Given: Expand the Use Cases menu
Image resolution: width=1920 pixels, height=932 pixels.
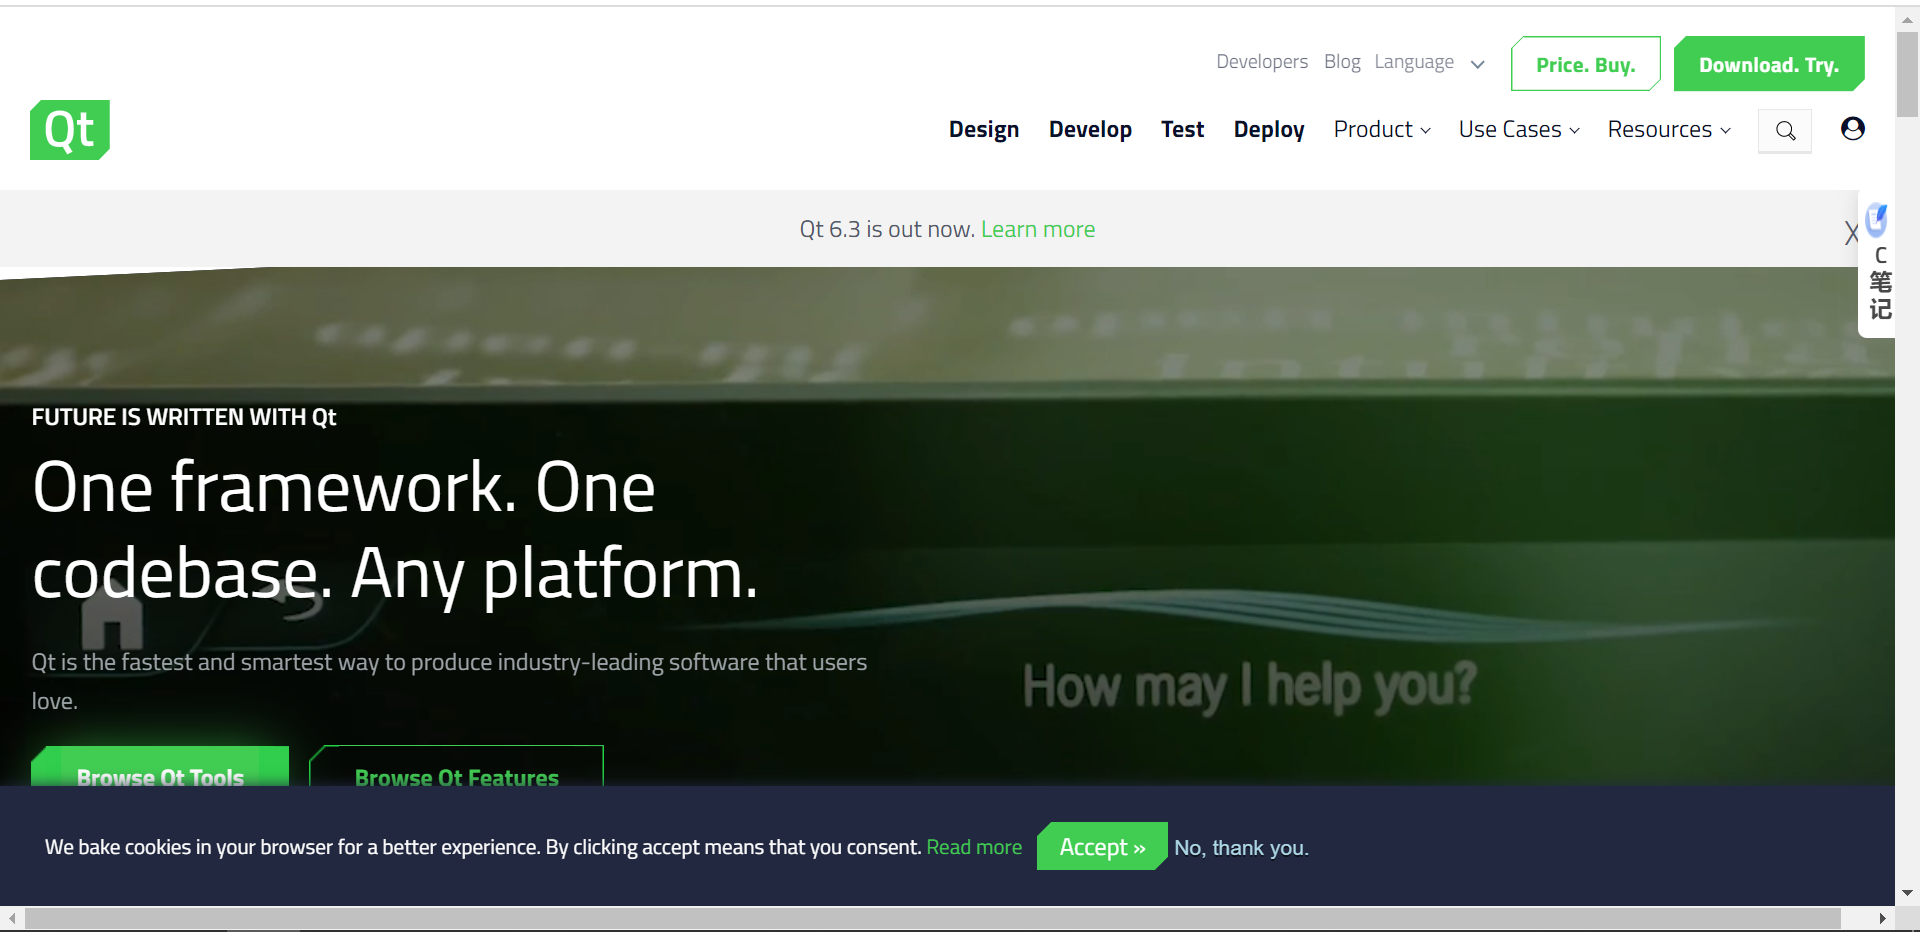Looking at the screenshot, I should point(1519,130).
